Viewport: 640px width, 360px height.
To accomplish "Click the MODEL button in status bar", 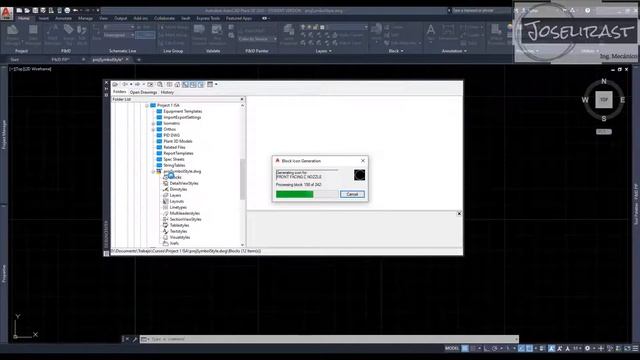I will click(452, 348).
